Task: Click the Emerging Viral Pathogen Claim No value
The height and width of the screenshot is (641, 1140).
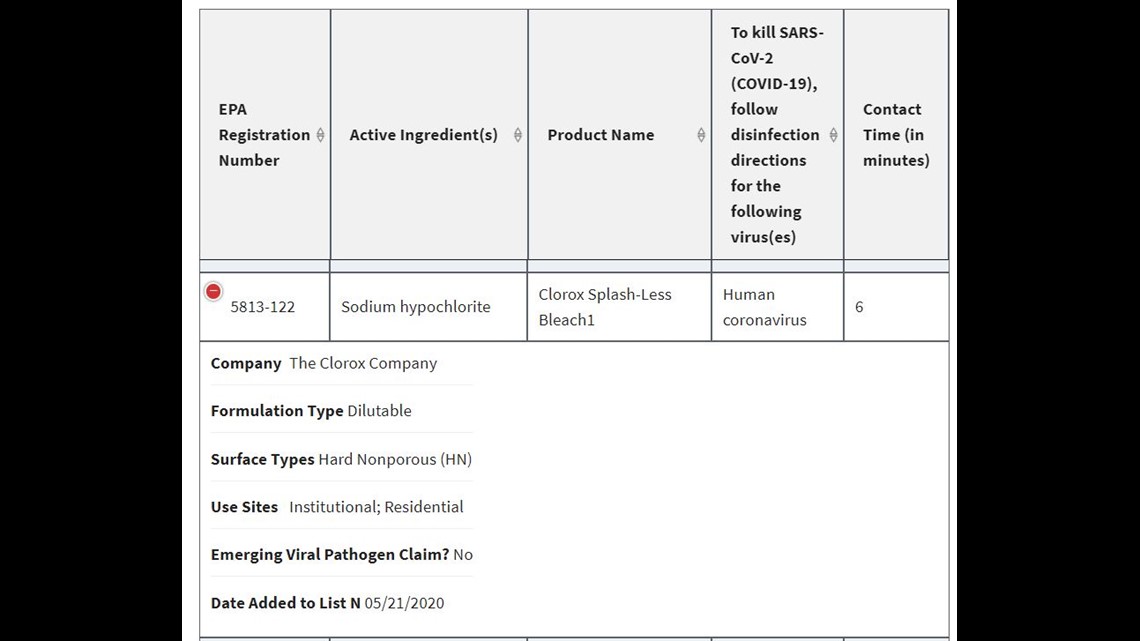Action: [462, 555]
